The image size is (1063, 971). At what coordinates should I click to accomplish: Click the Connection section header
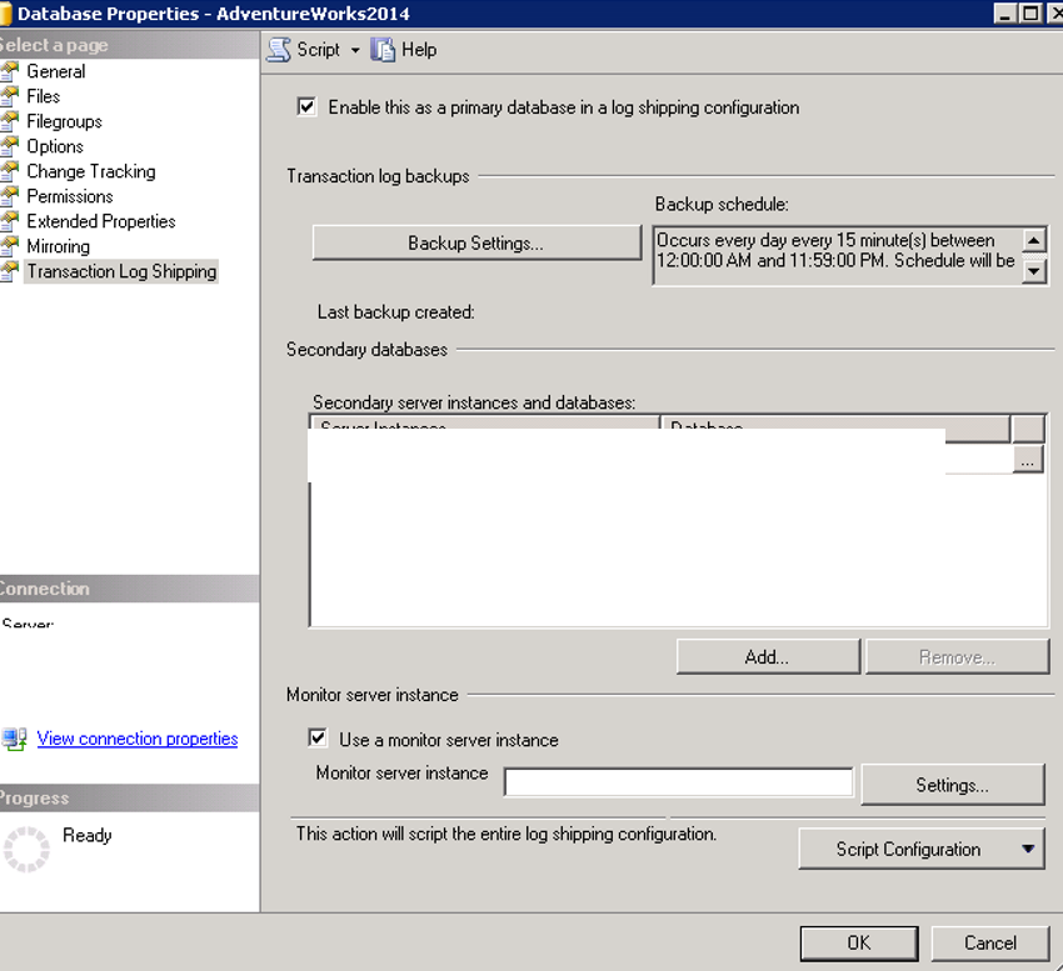[x=129, y=589]
